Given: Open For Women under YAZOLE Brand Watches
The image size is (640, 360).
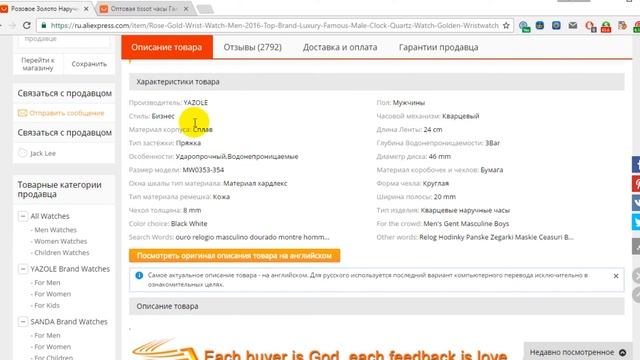Looking at the screenshot, I should coord(53,294).
